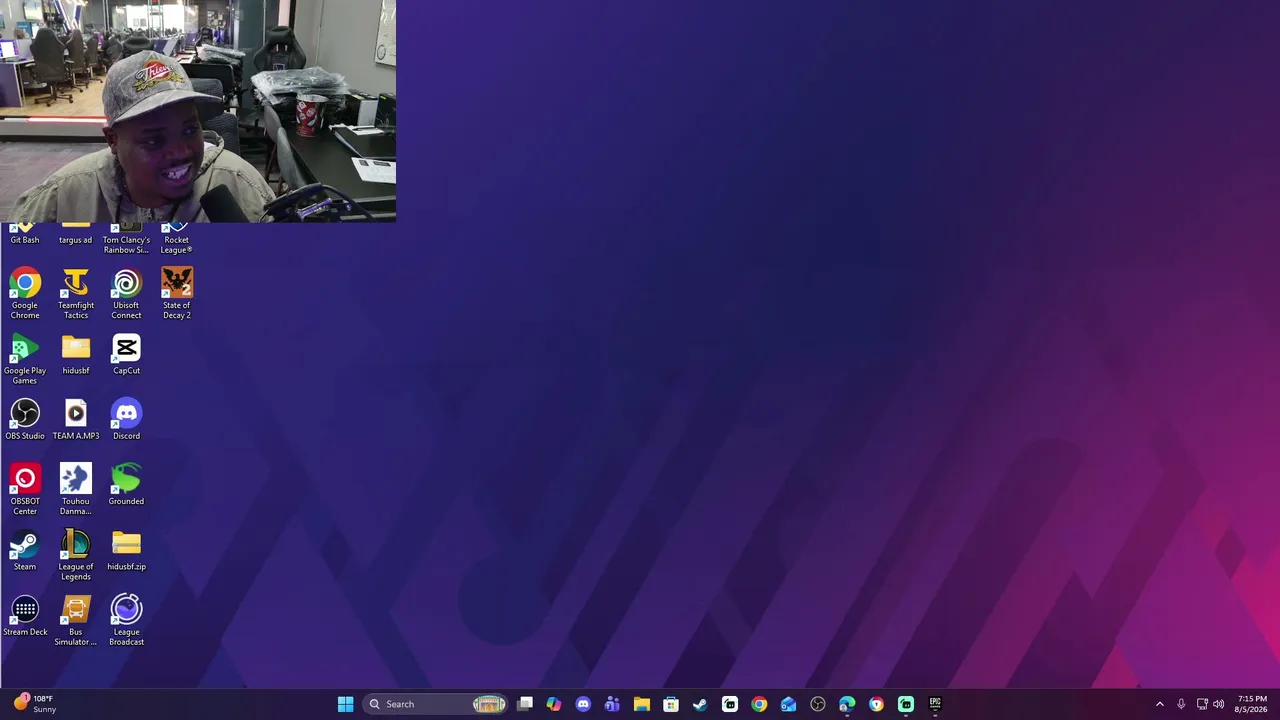
Task: Open Microsoft Store from the taskbar
Action: coord(671,704)
